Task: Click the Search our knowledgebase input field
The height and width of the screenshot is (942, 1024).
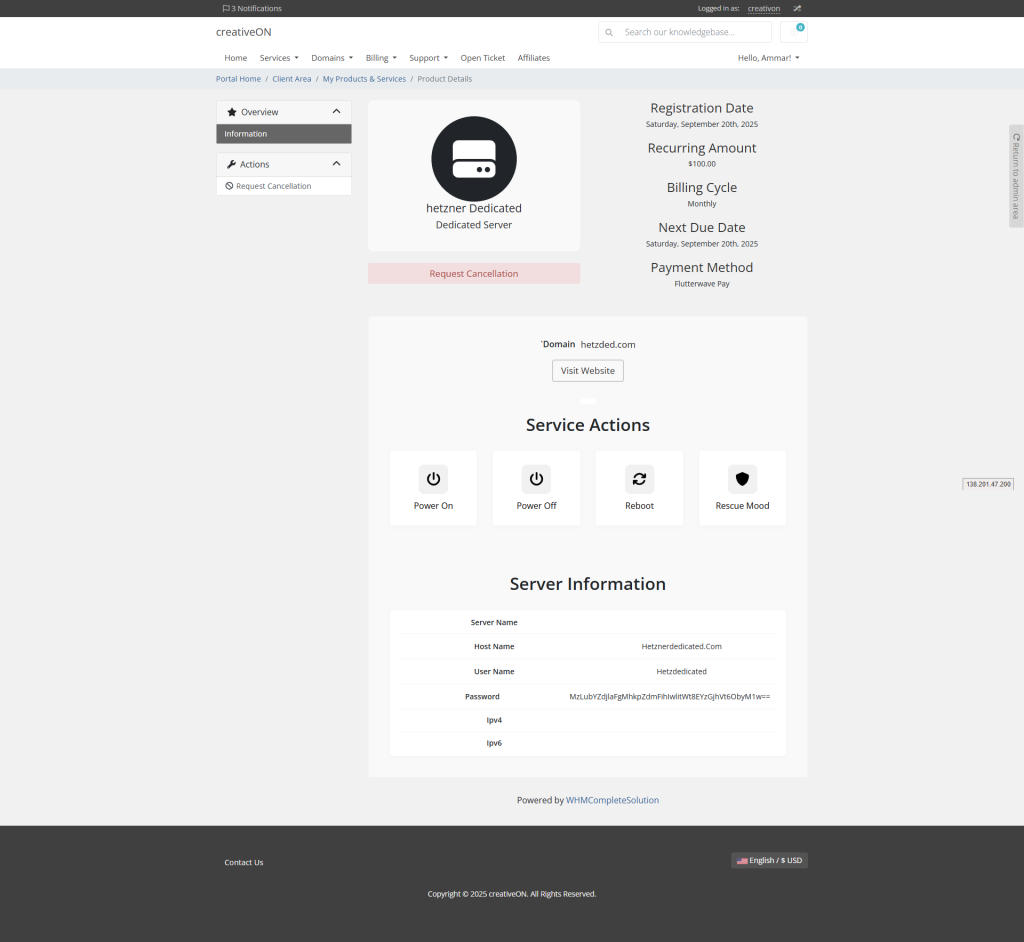Action: [690, 32]
